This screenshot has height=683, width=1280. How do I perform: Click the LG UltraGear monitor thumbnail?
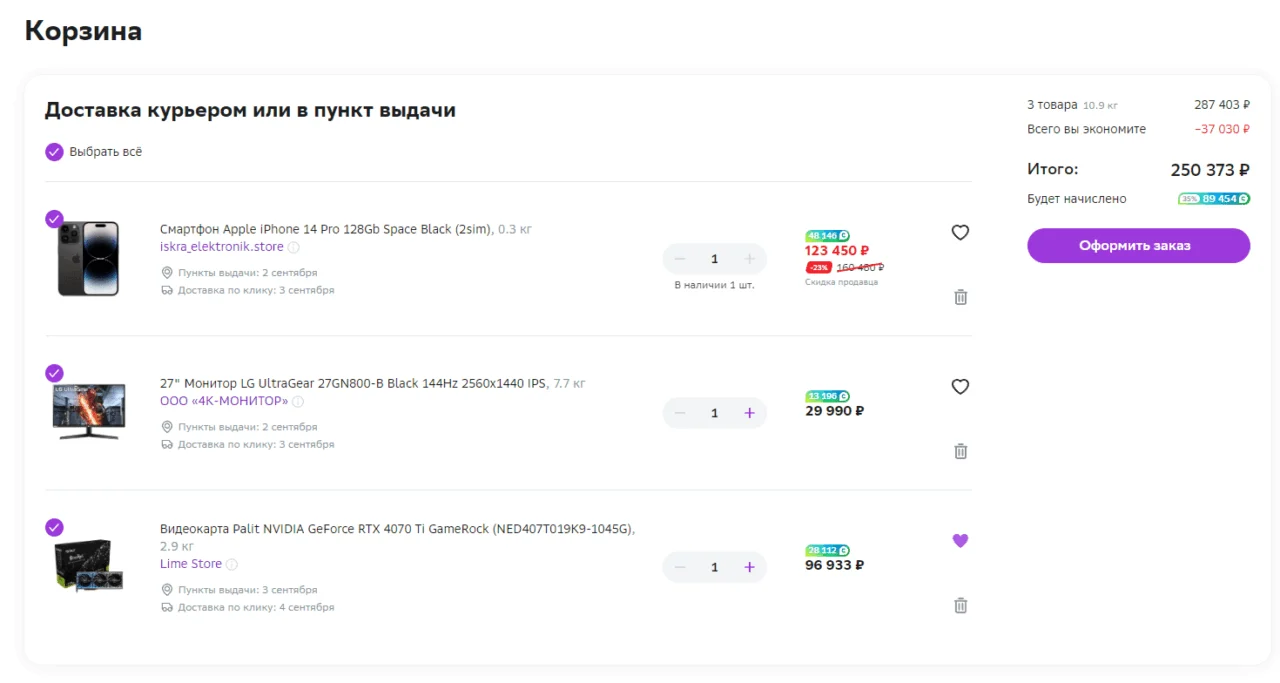[x=89, y=411]
